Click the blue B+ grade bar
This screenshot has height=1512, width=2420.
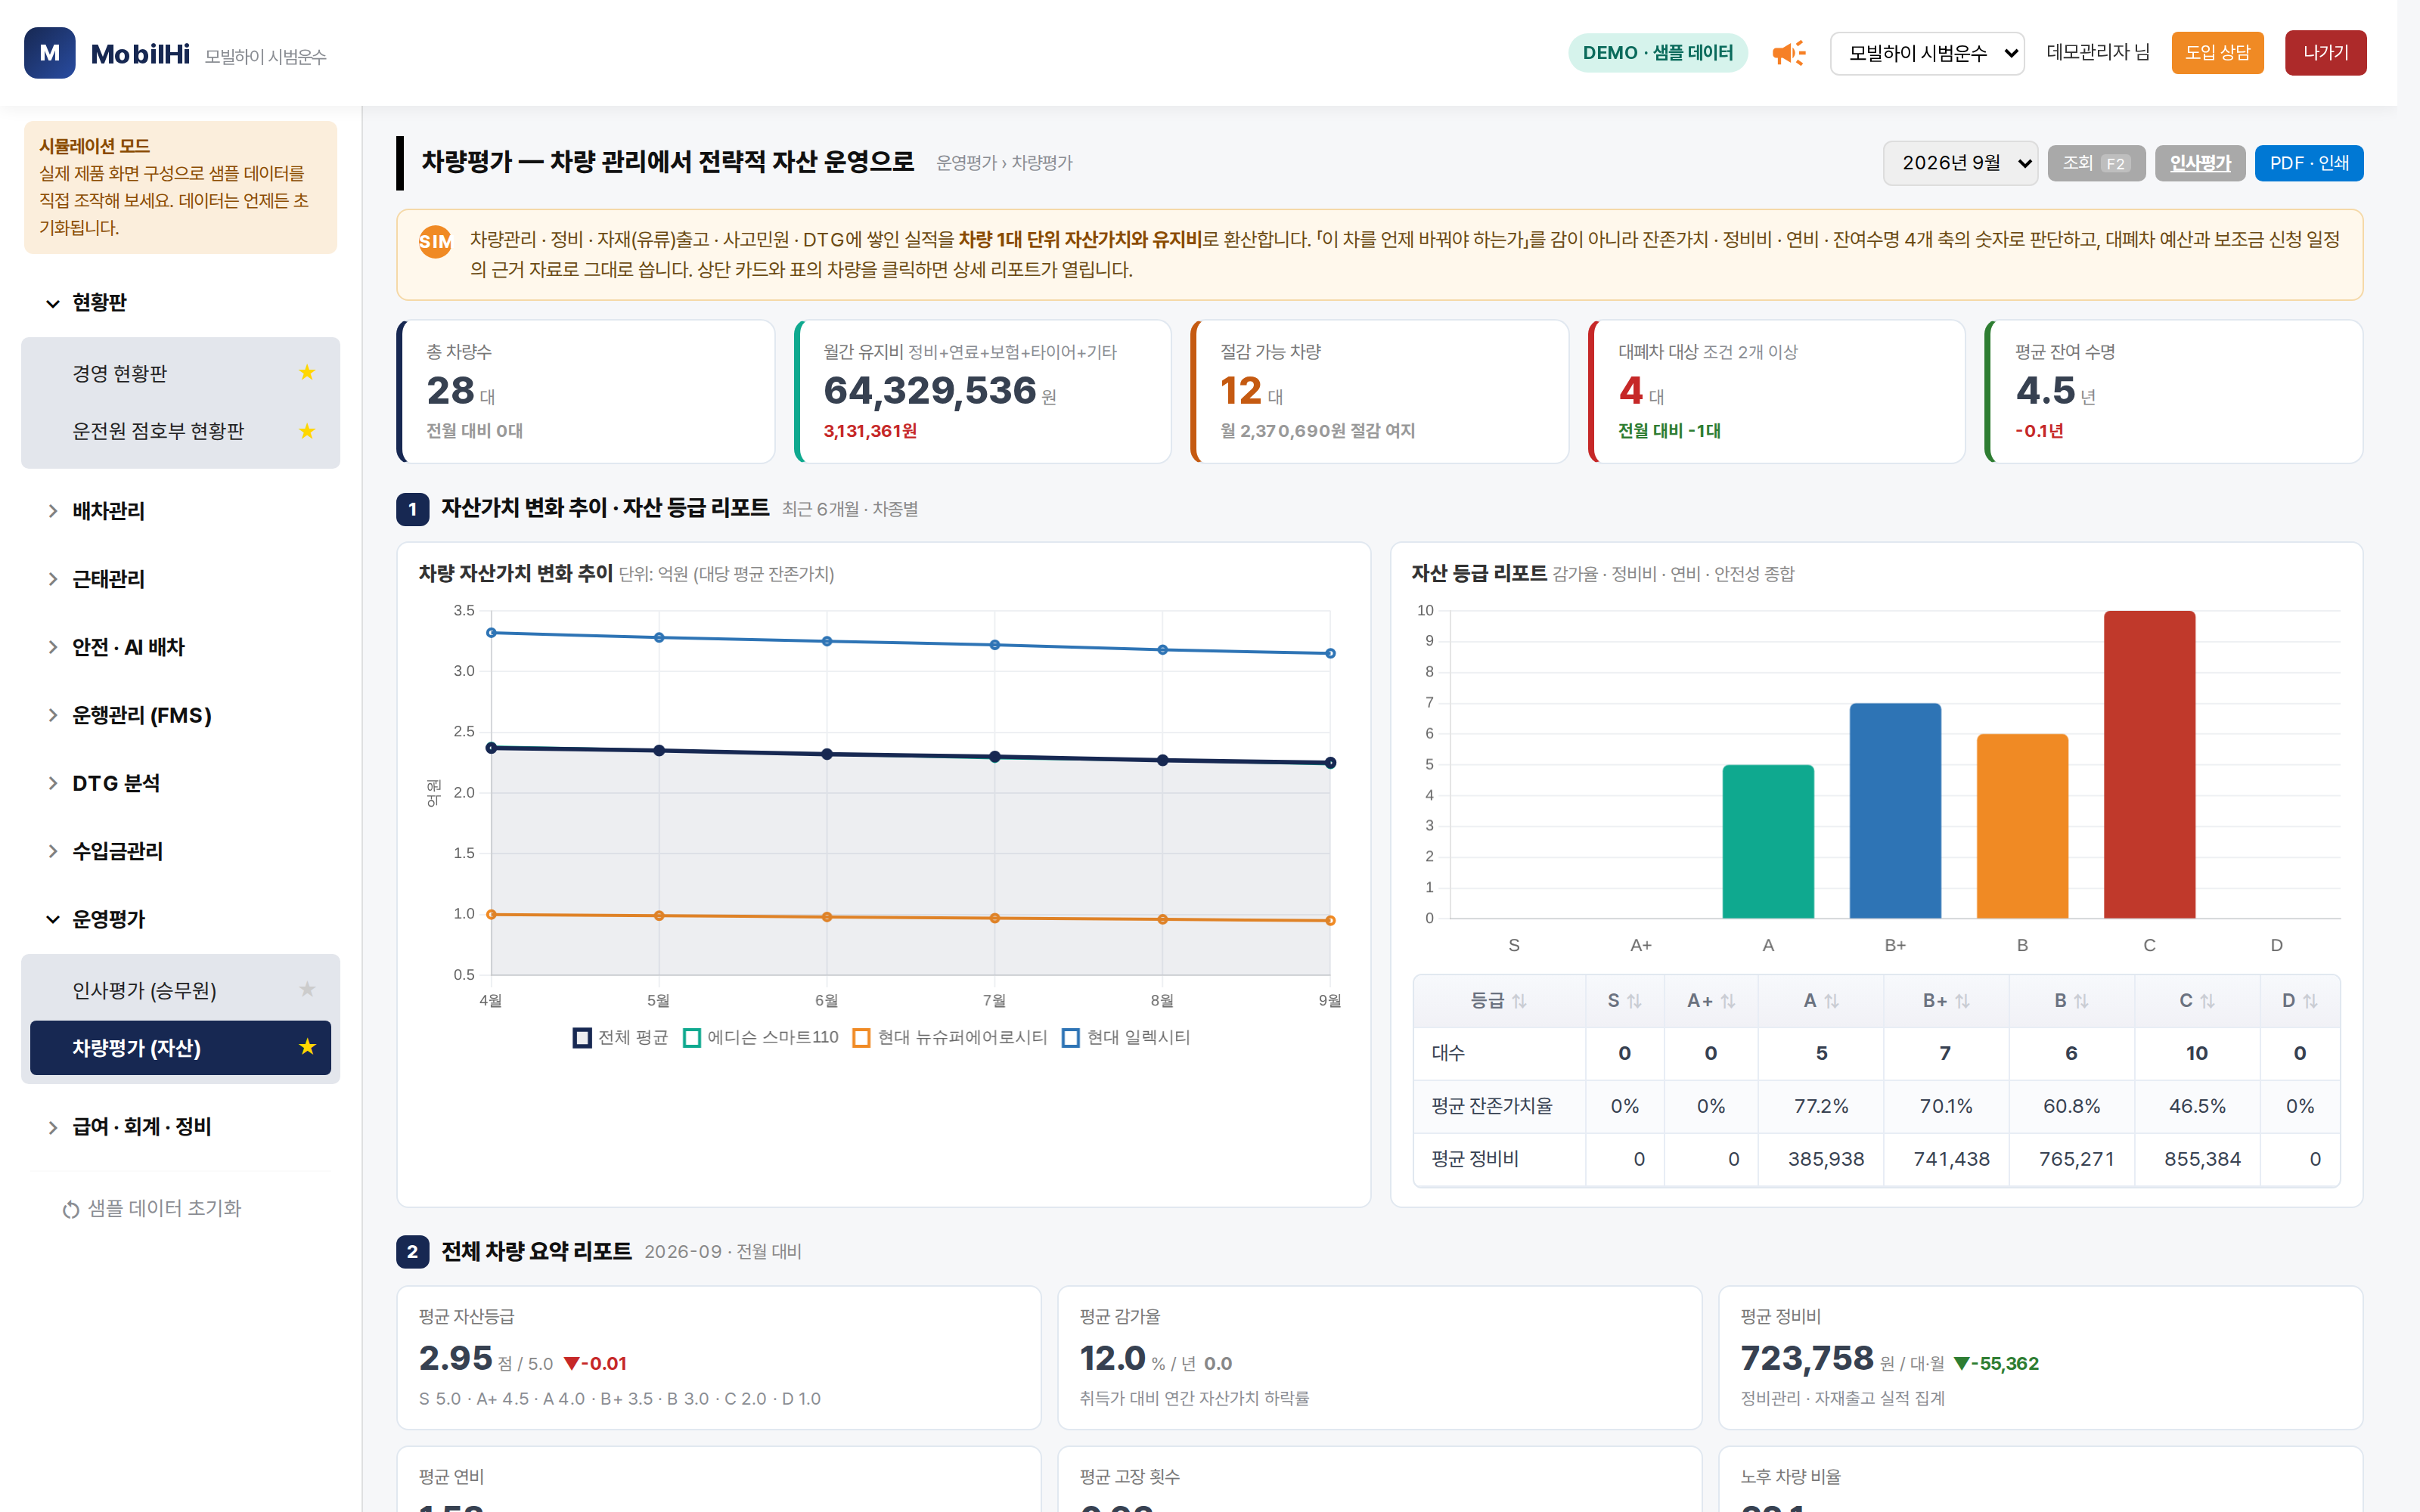click(x=1895, y=811)
